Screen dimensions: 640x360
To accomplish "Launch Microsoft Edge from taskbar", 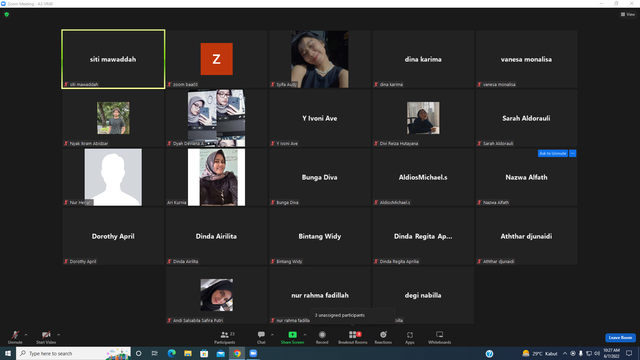I will pyautogui.click(x=171, y=353).
